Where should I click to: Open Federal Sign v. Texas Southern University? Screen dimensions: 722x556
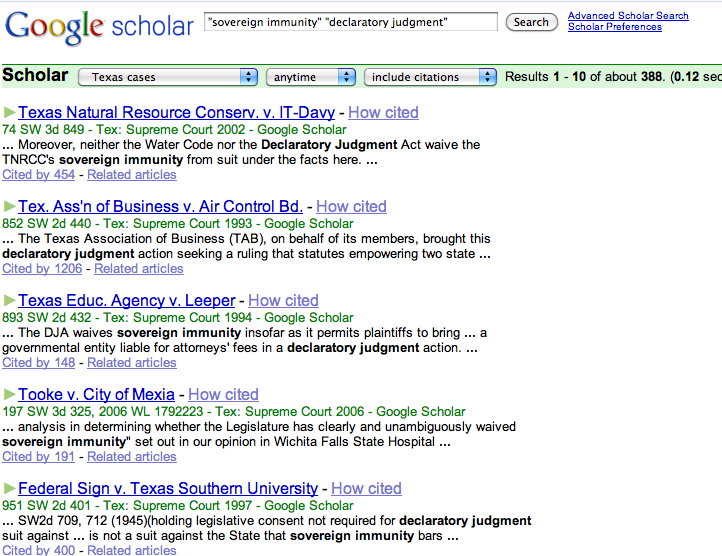tap(168, 488)
